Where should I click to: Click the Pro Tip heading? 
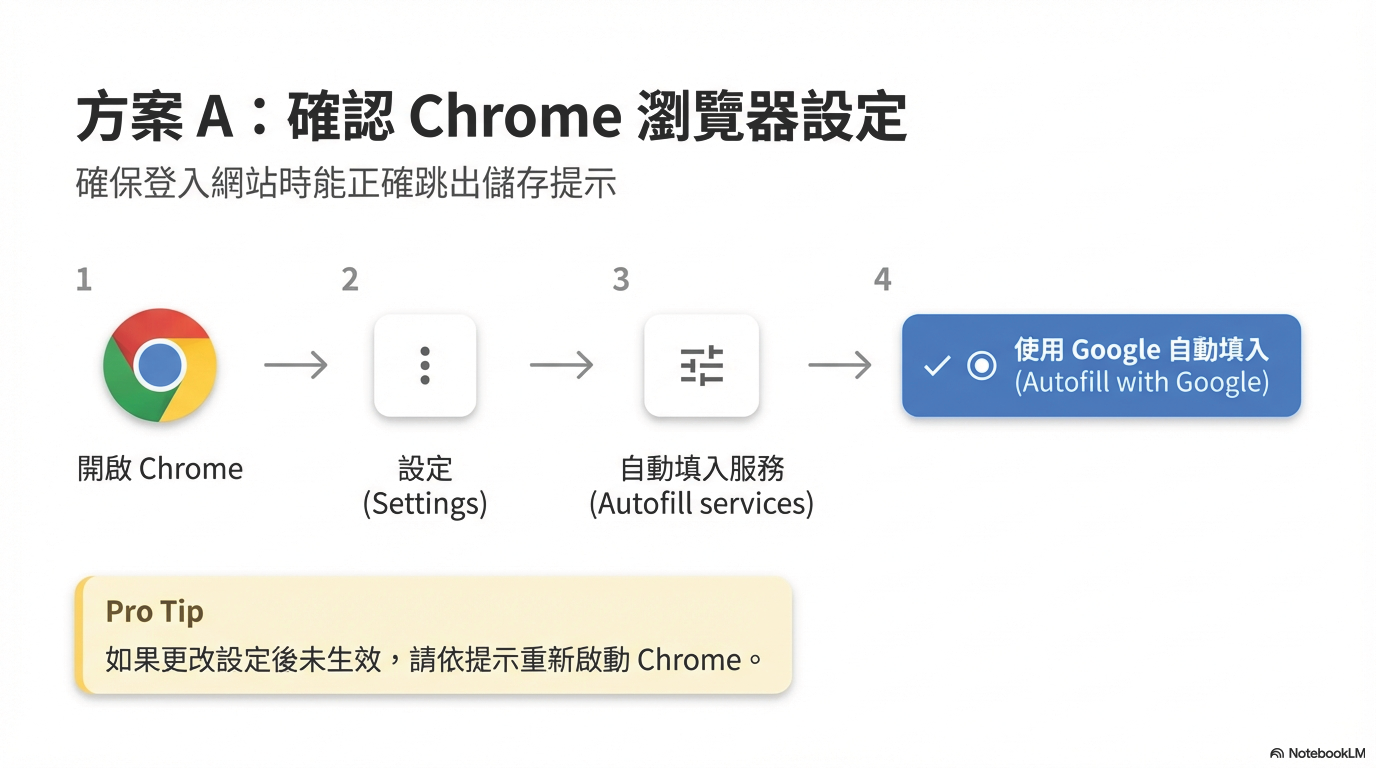tap(154, 611)
